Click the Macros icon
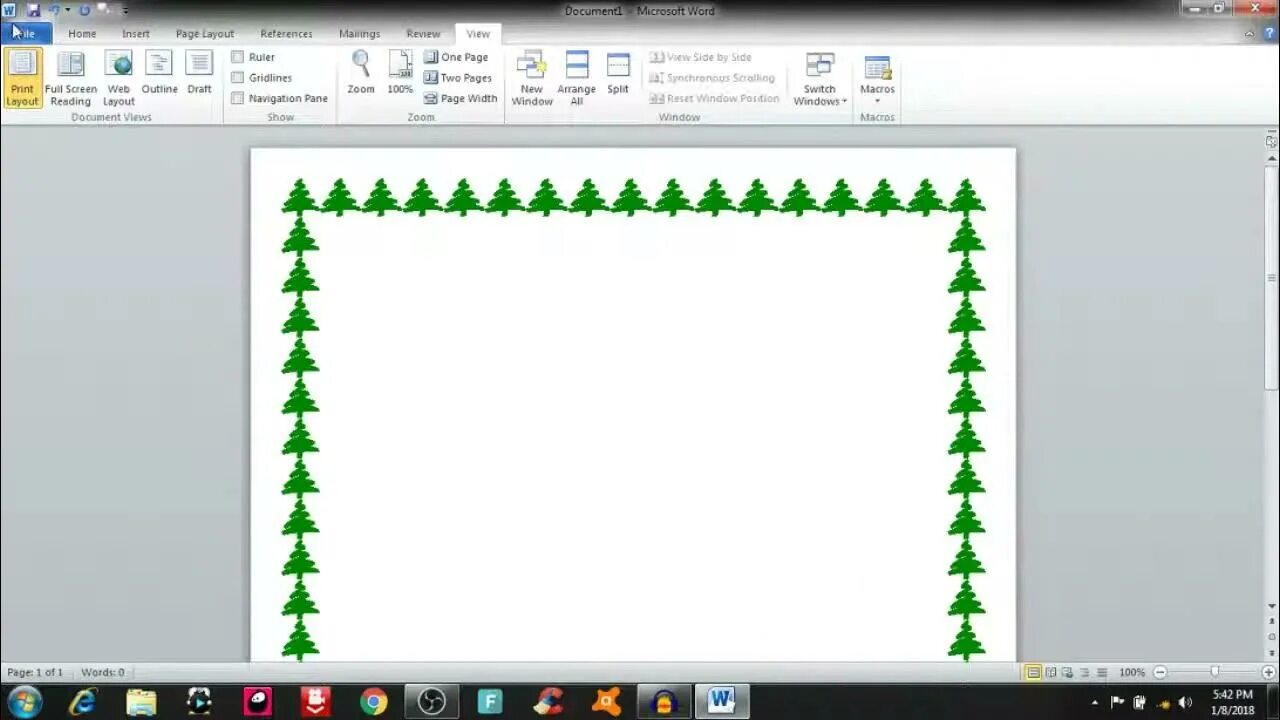Viewport: 1280px width, 720px height. tap(877, 67)
